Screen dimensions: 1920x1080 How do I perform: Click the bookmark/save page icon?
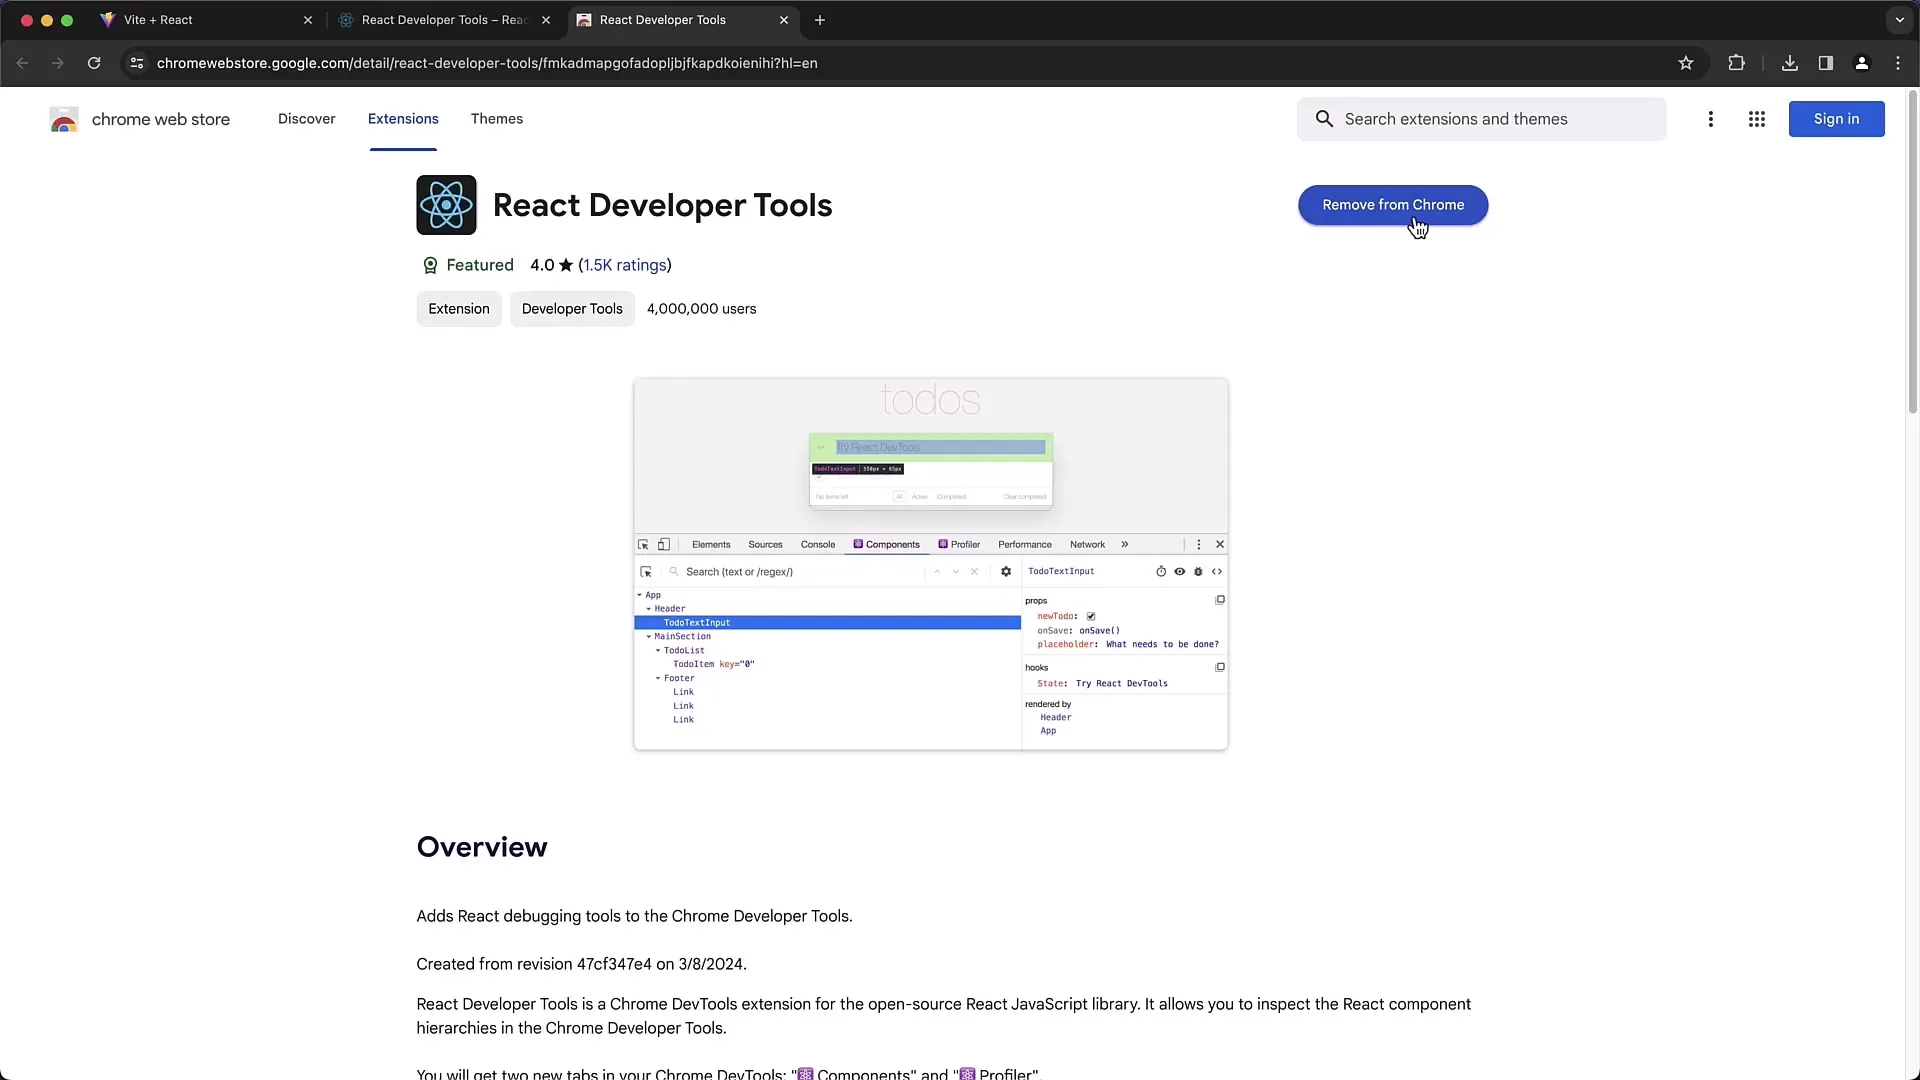click(x=1687, y=62)
